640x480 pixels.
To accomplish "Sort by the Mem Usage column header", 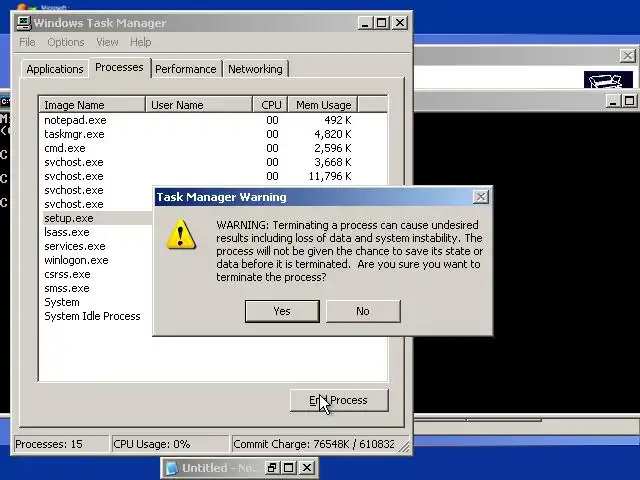I will [323, 105].
